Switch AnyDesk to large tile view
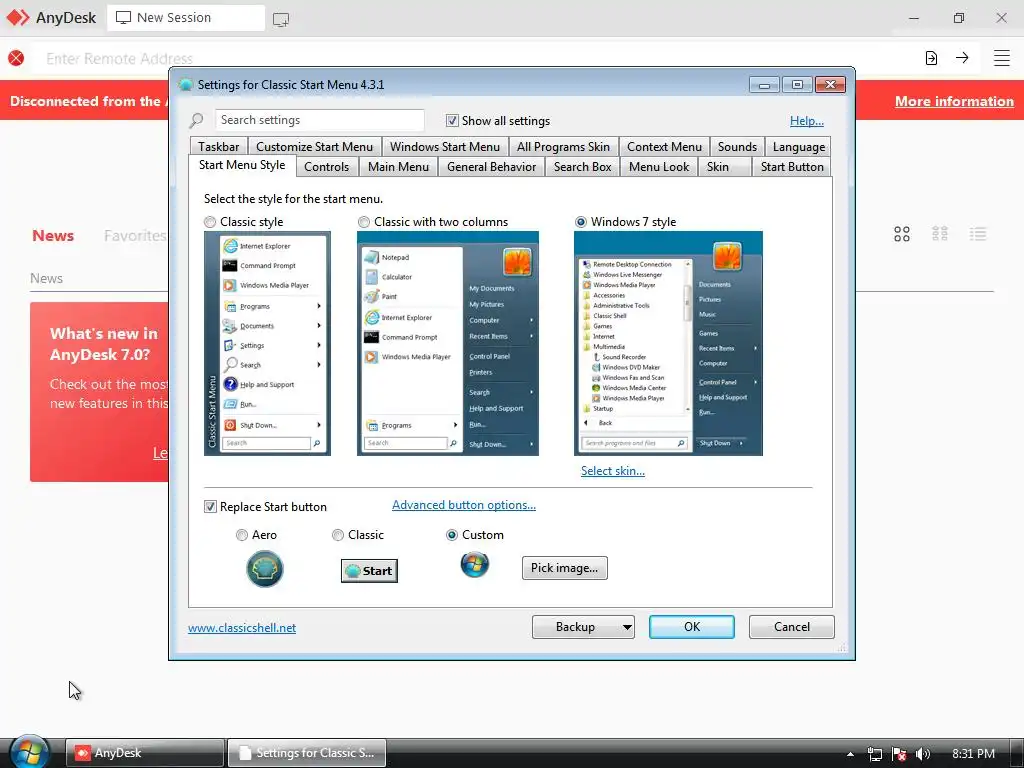 pyautogui.click(x=902, y=234)
